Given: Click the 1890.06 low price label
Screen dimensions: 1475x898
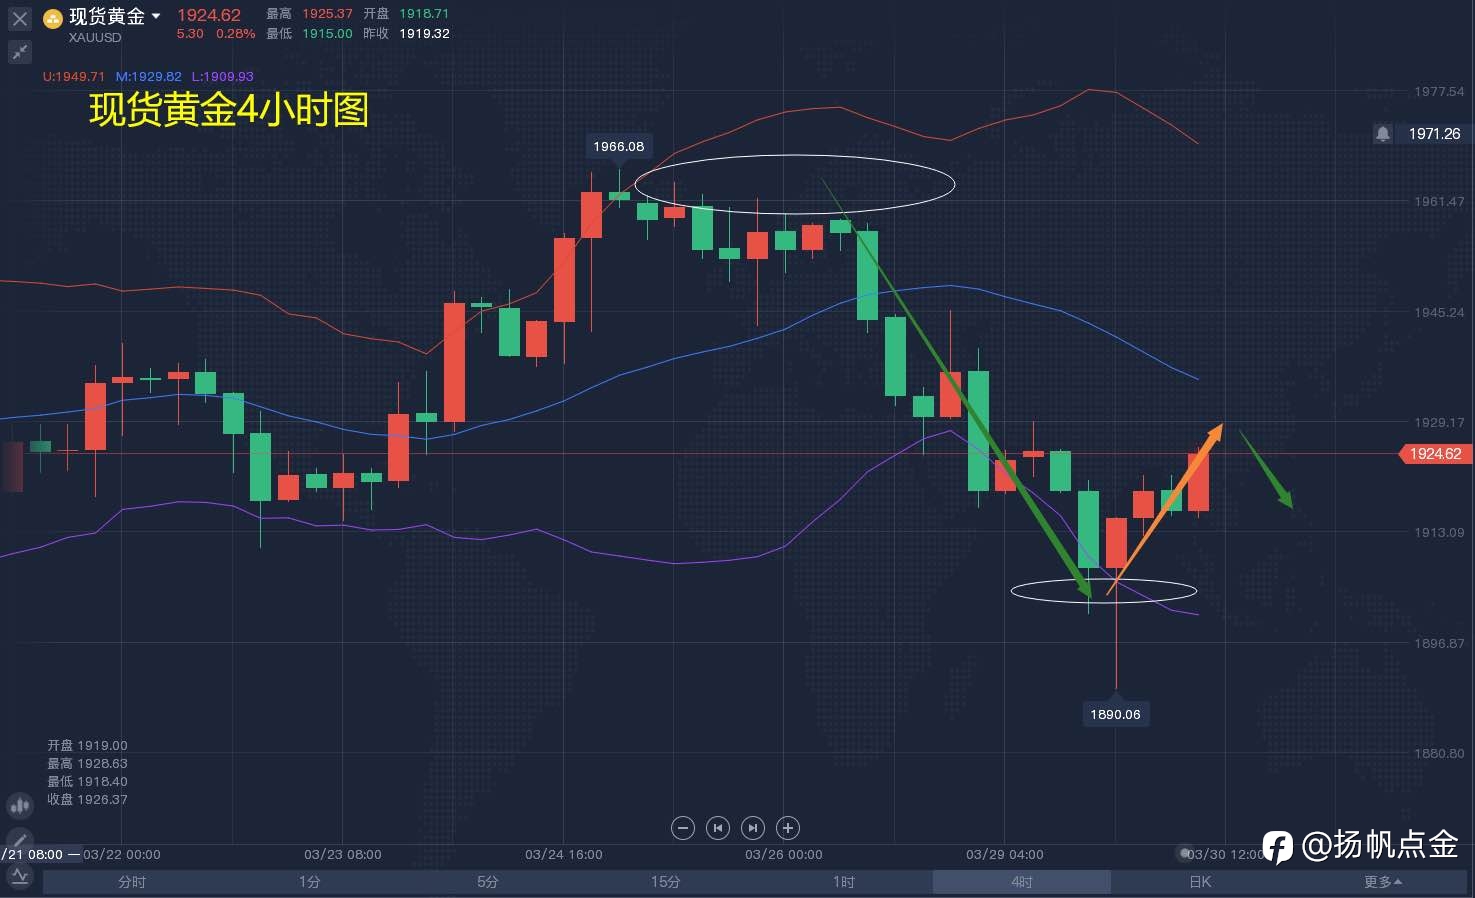Looking at the screenshot, I should coord(1115,714).
